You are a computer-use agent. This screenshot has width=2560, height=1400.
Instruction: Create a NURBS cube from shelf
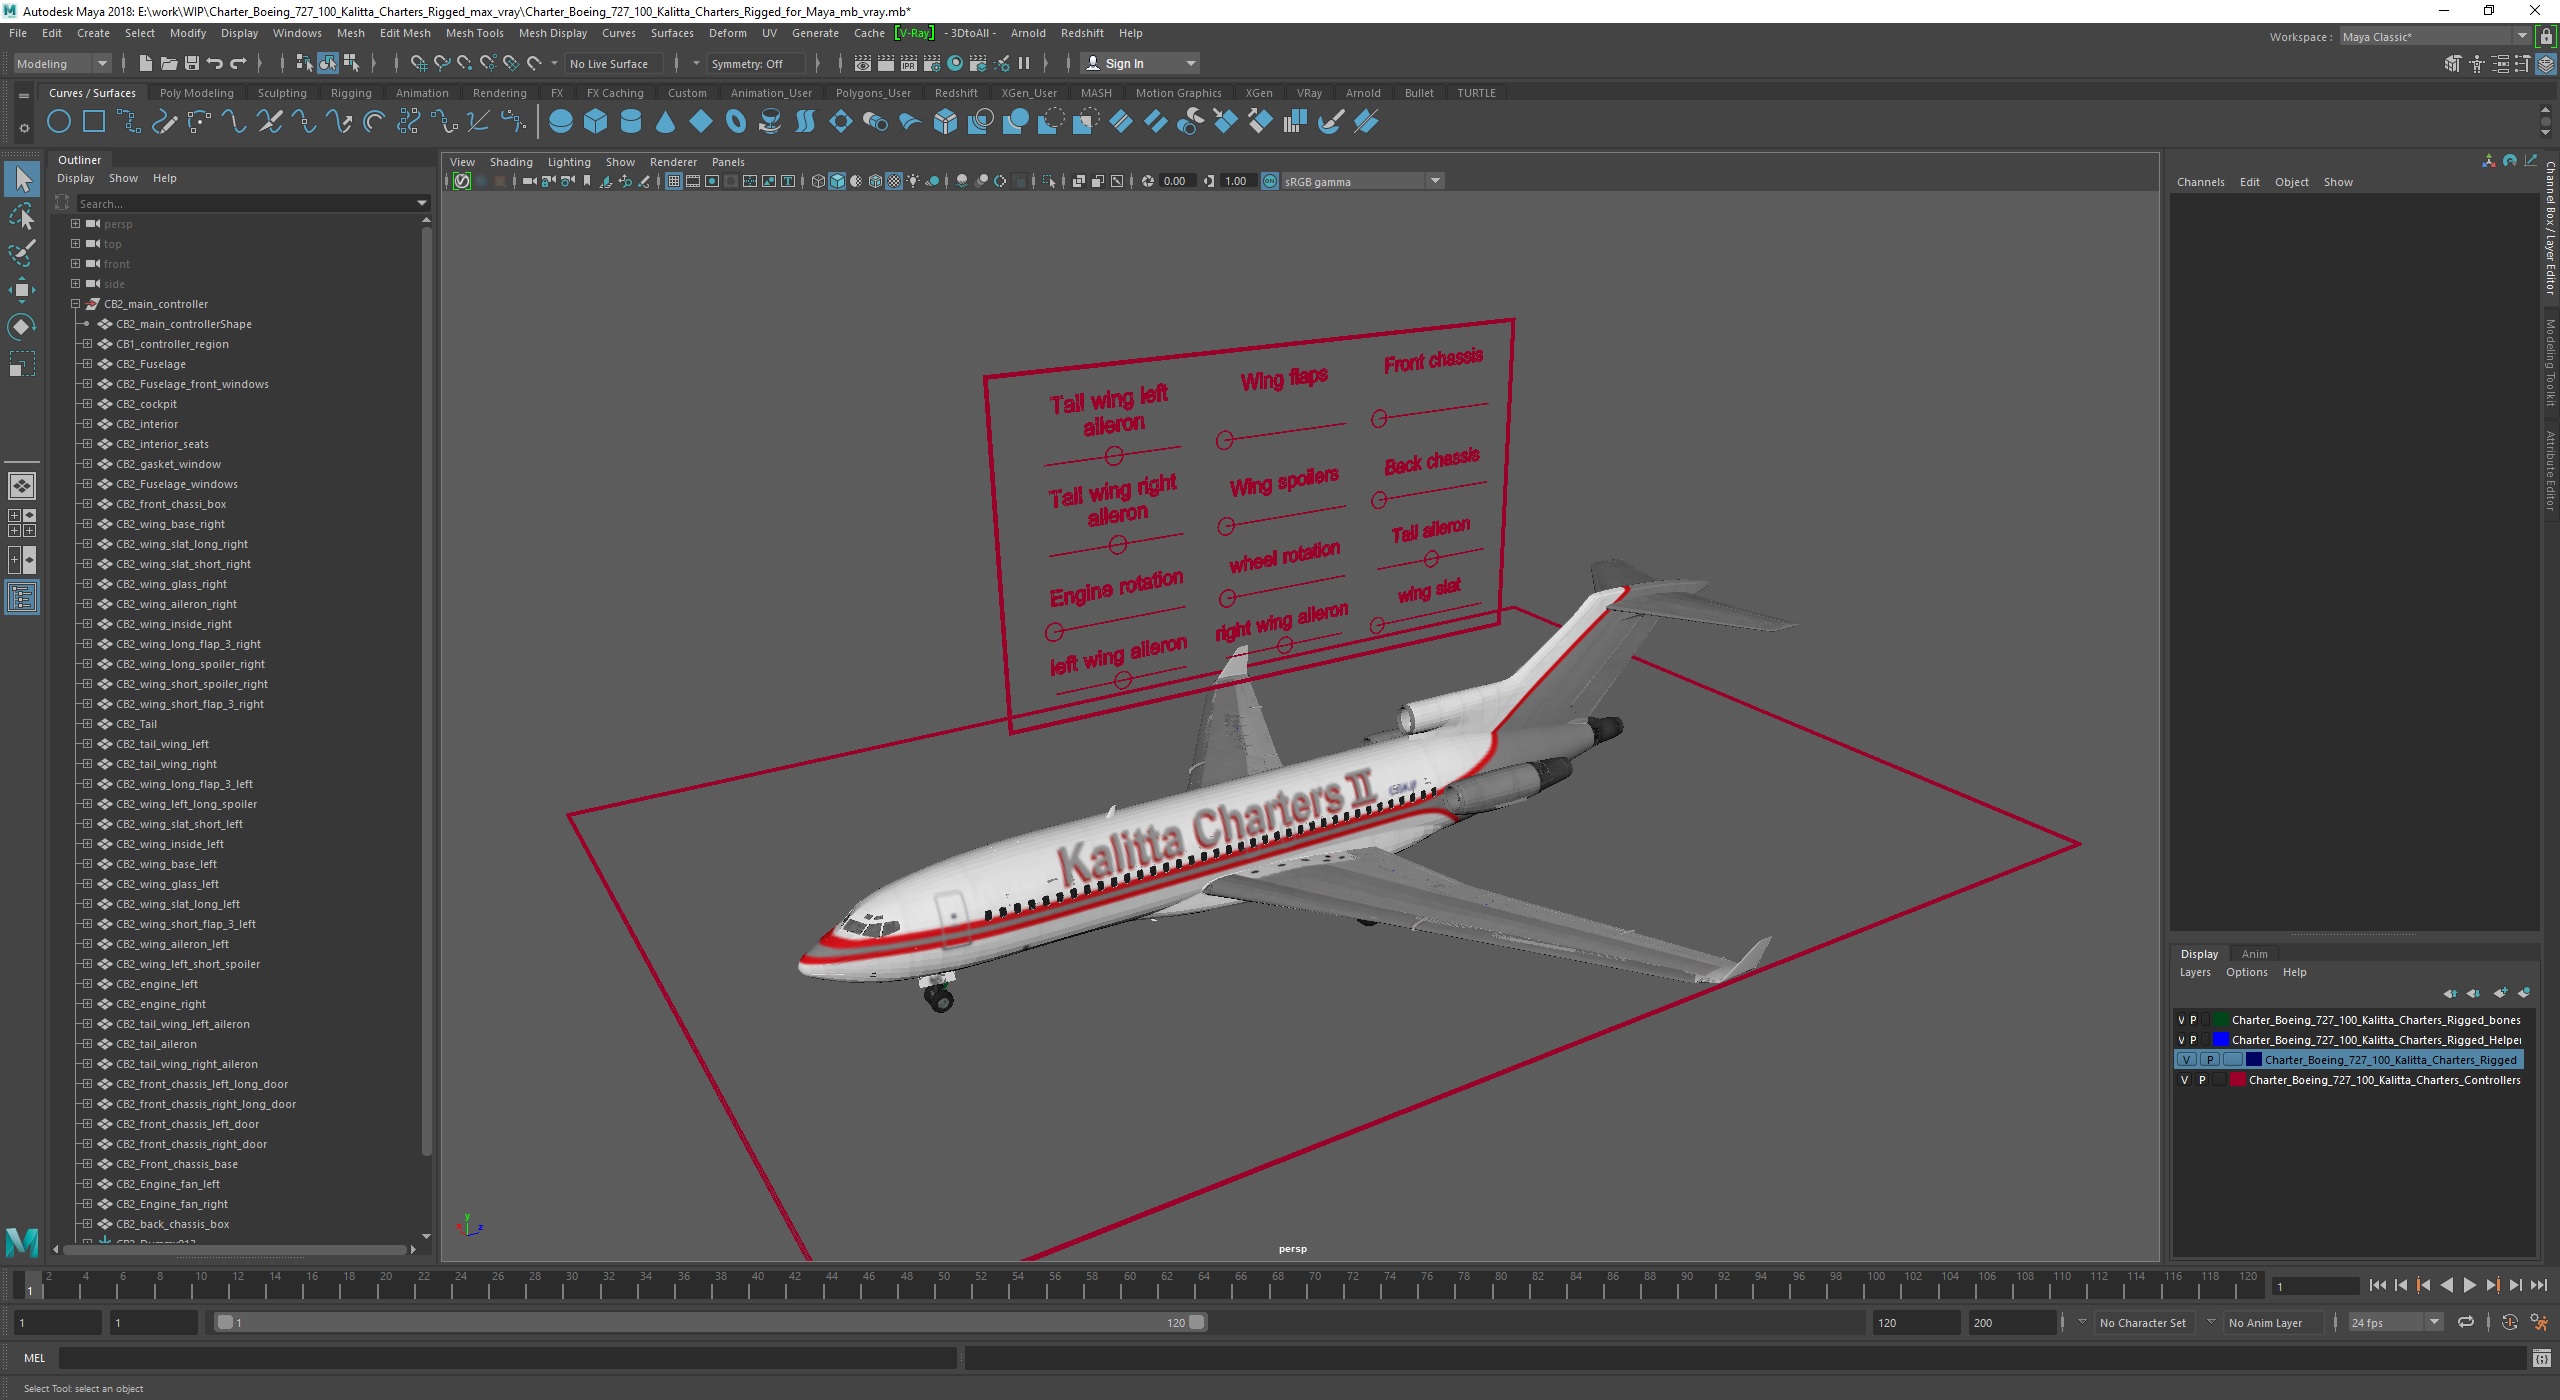[x=596, y=122]
